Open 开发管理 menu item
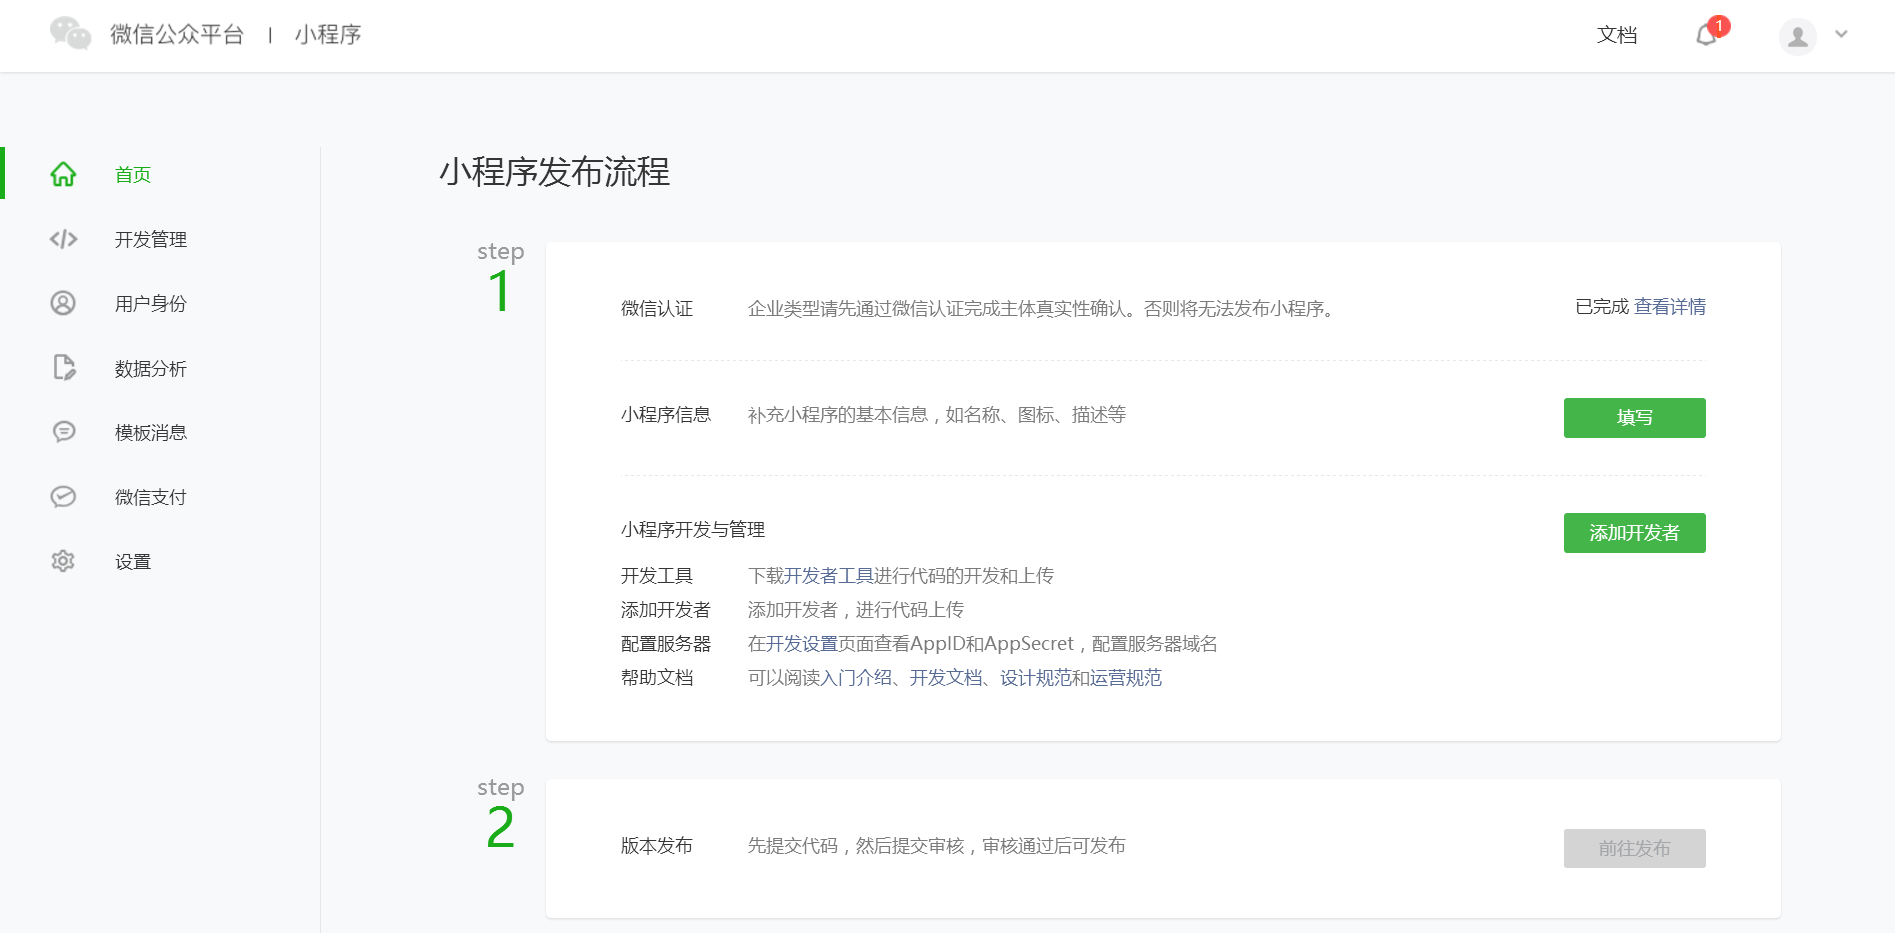The image size is (1895, 933). pyautogui.click(x=151, y=240)
